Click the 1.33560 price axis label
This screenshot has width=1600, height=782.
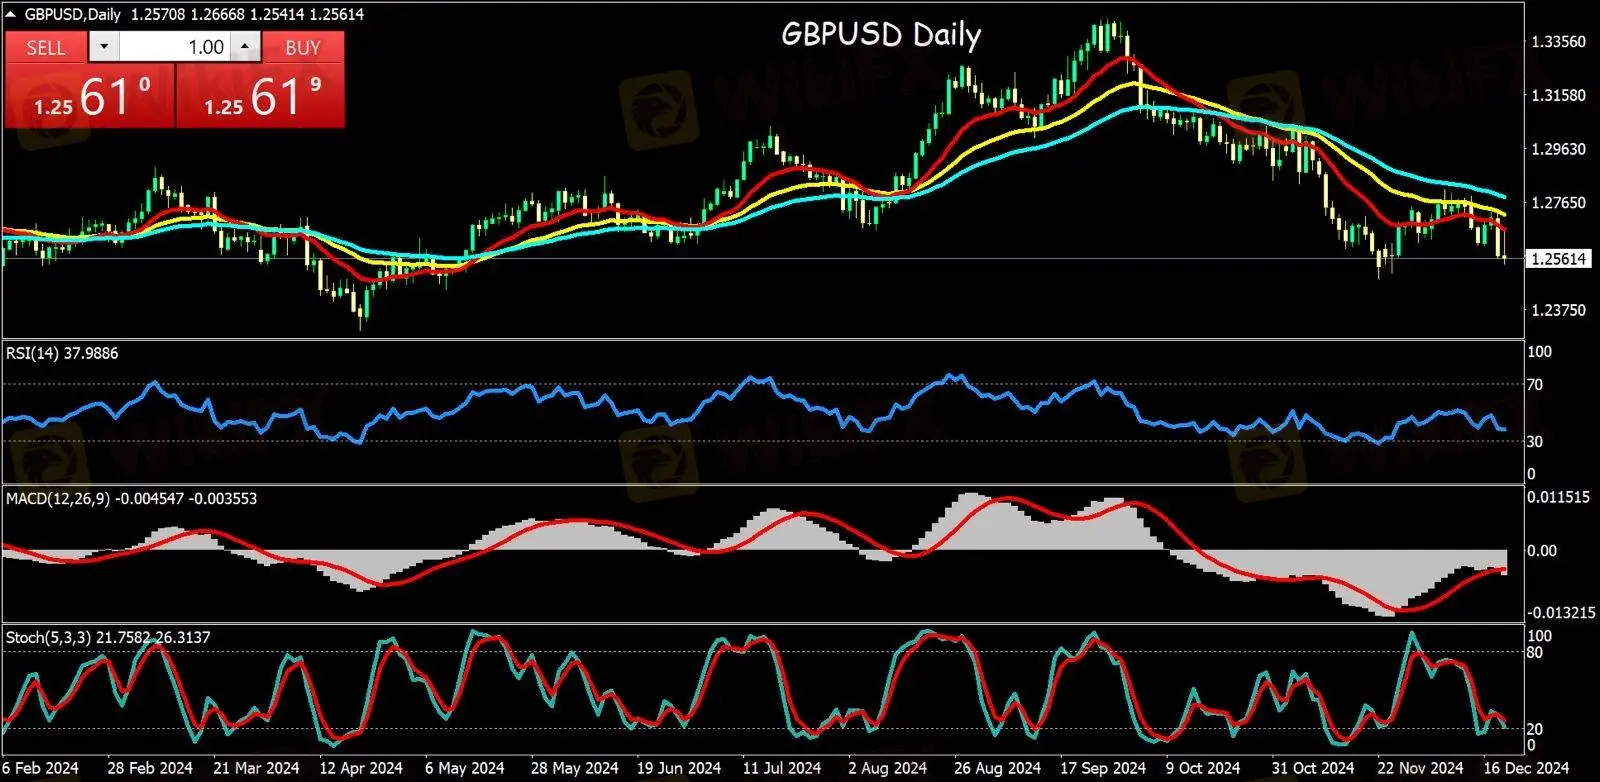point(1558,42)
